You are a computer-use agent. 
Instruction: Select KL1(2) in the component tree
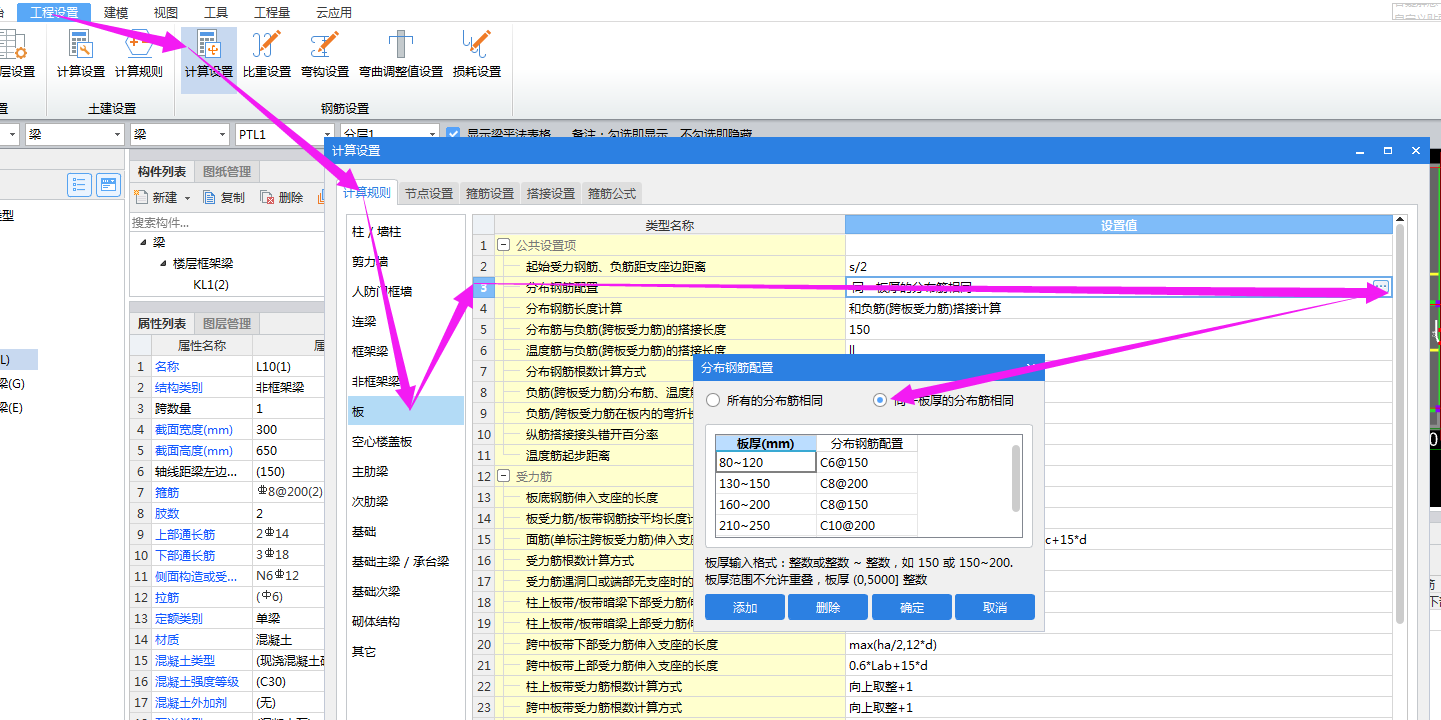211,285
